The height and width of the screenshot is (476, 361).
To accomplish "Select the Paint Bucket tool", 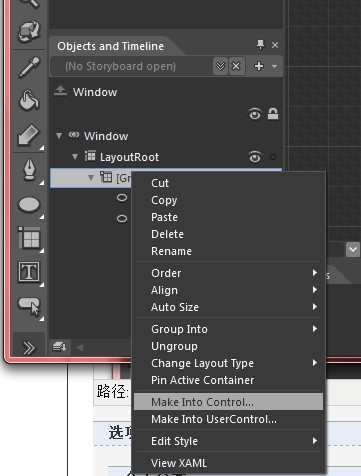I will pyautogui.click(x=29, y=100).
